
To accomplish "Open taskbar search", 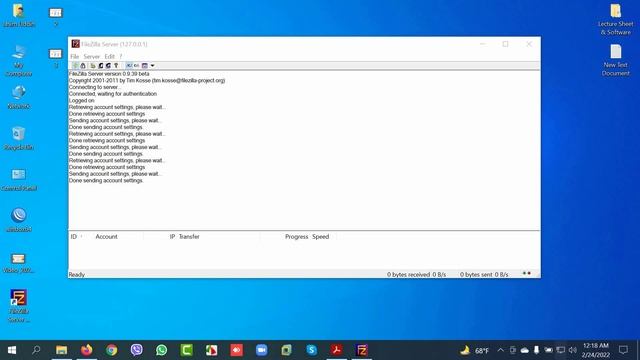I will (36, 350).
